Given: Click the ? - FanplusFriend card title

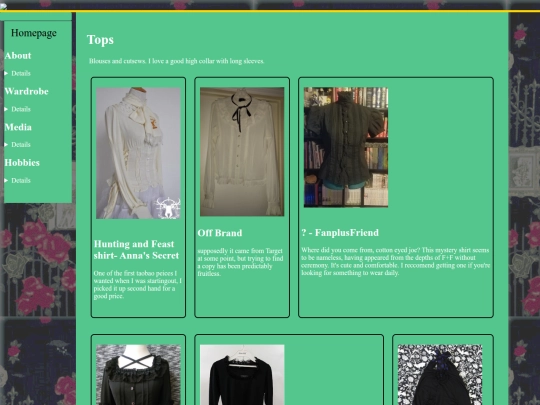Looking at the screenshot, I should 340,233.
